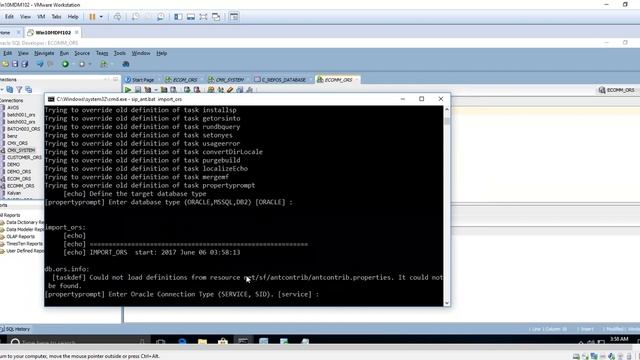Open SQL Developer Team menu
Screen dimensions: 640x360
102,53
